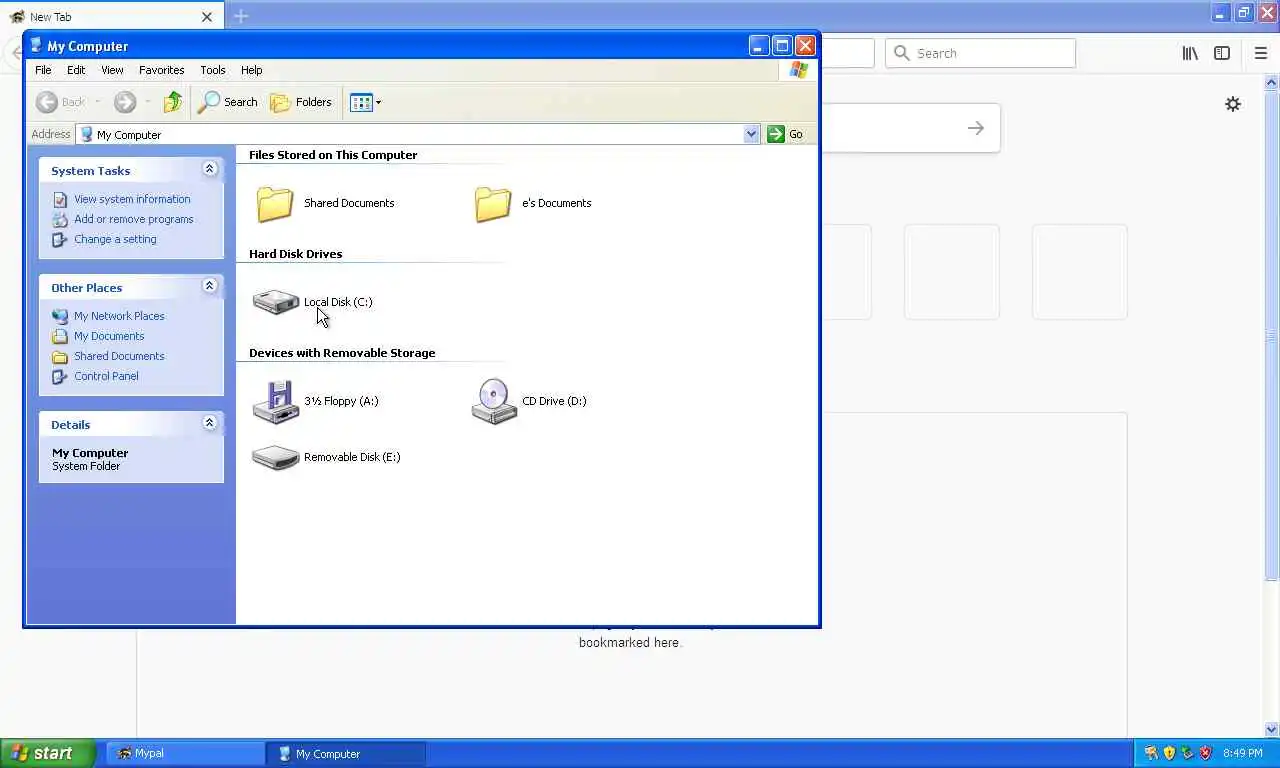Open browser Library icon
Image resolution: width=1280 pixels, height=768 pixels.
1190,53
